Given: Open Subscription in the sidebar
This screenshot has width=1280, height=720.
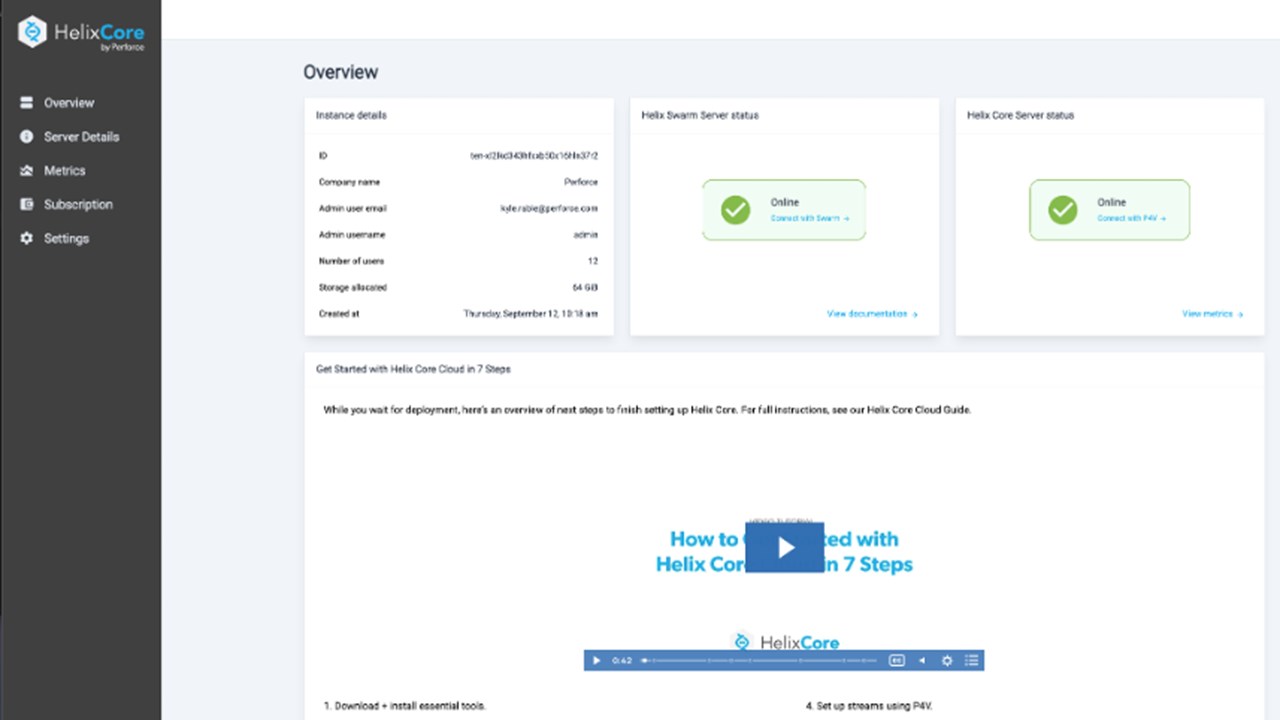Looking at the screenshot, I should (78, 205).
